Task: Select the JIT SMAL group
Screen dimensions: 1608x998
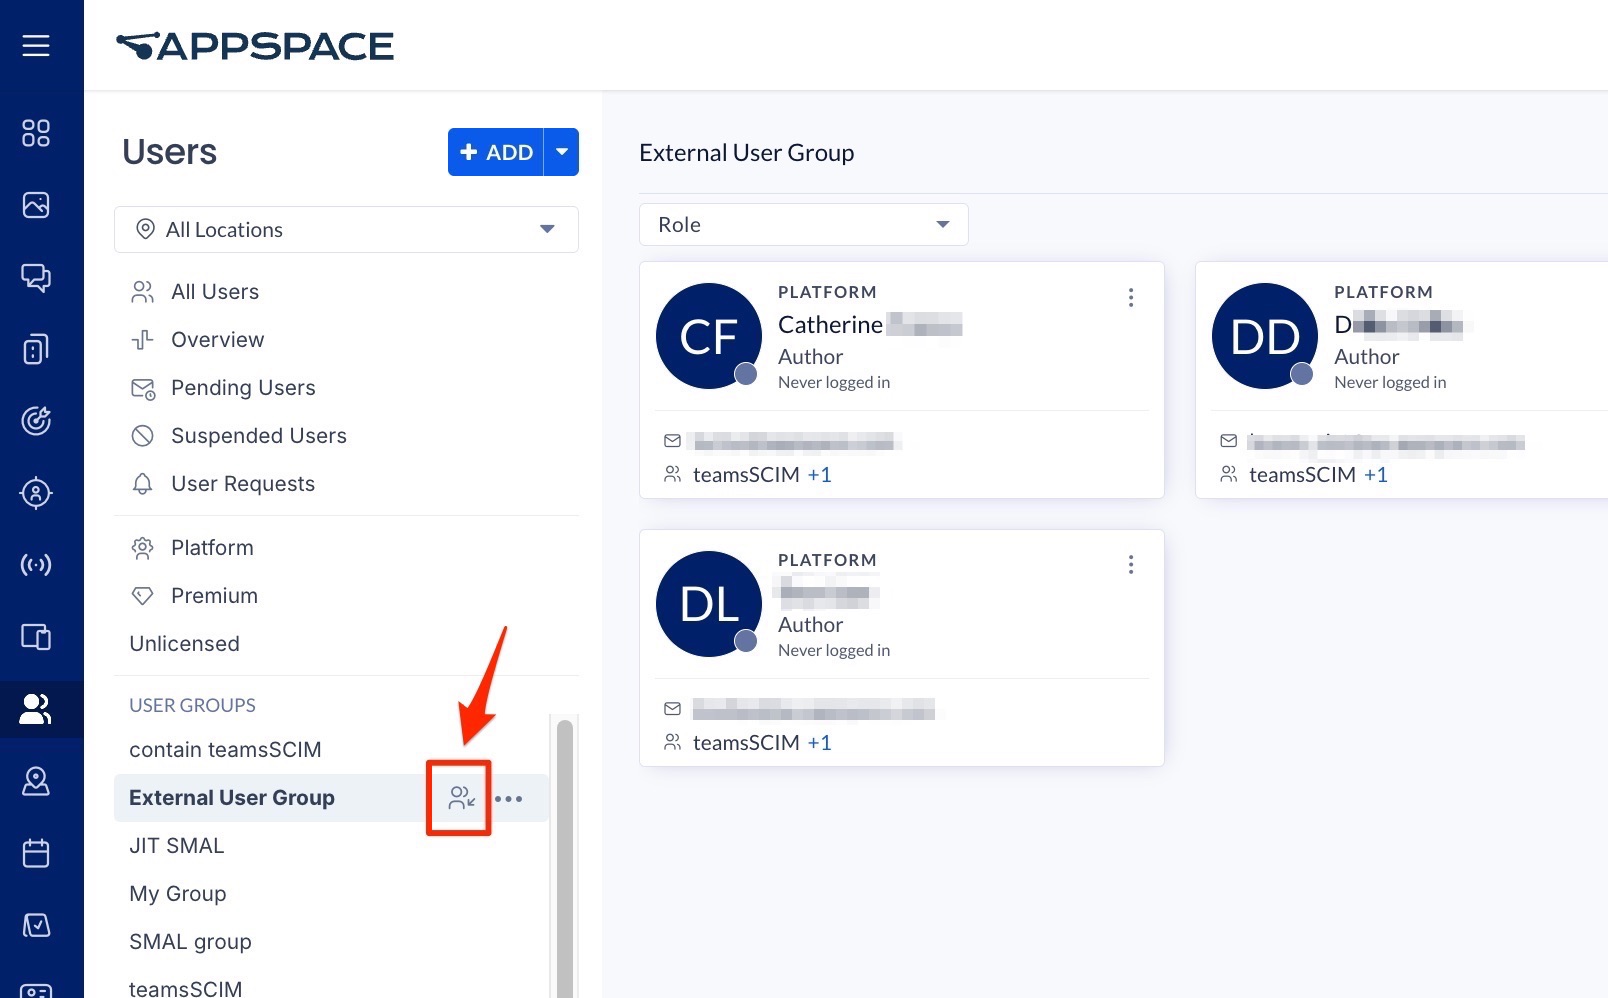Action: click(x=177, y=846)
